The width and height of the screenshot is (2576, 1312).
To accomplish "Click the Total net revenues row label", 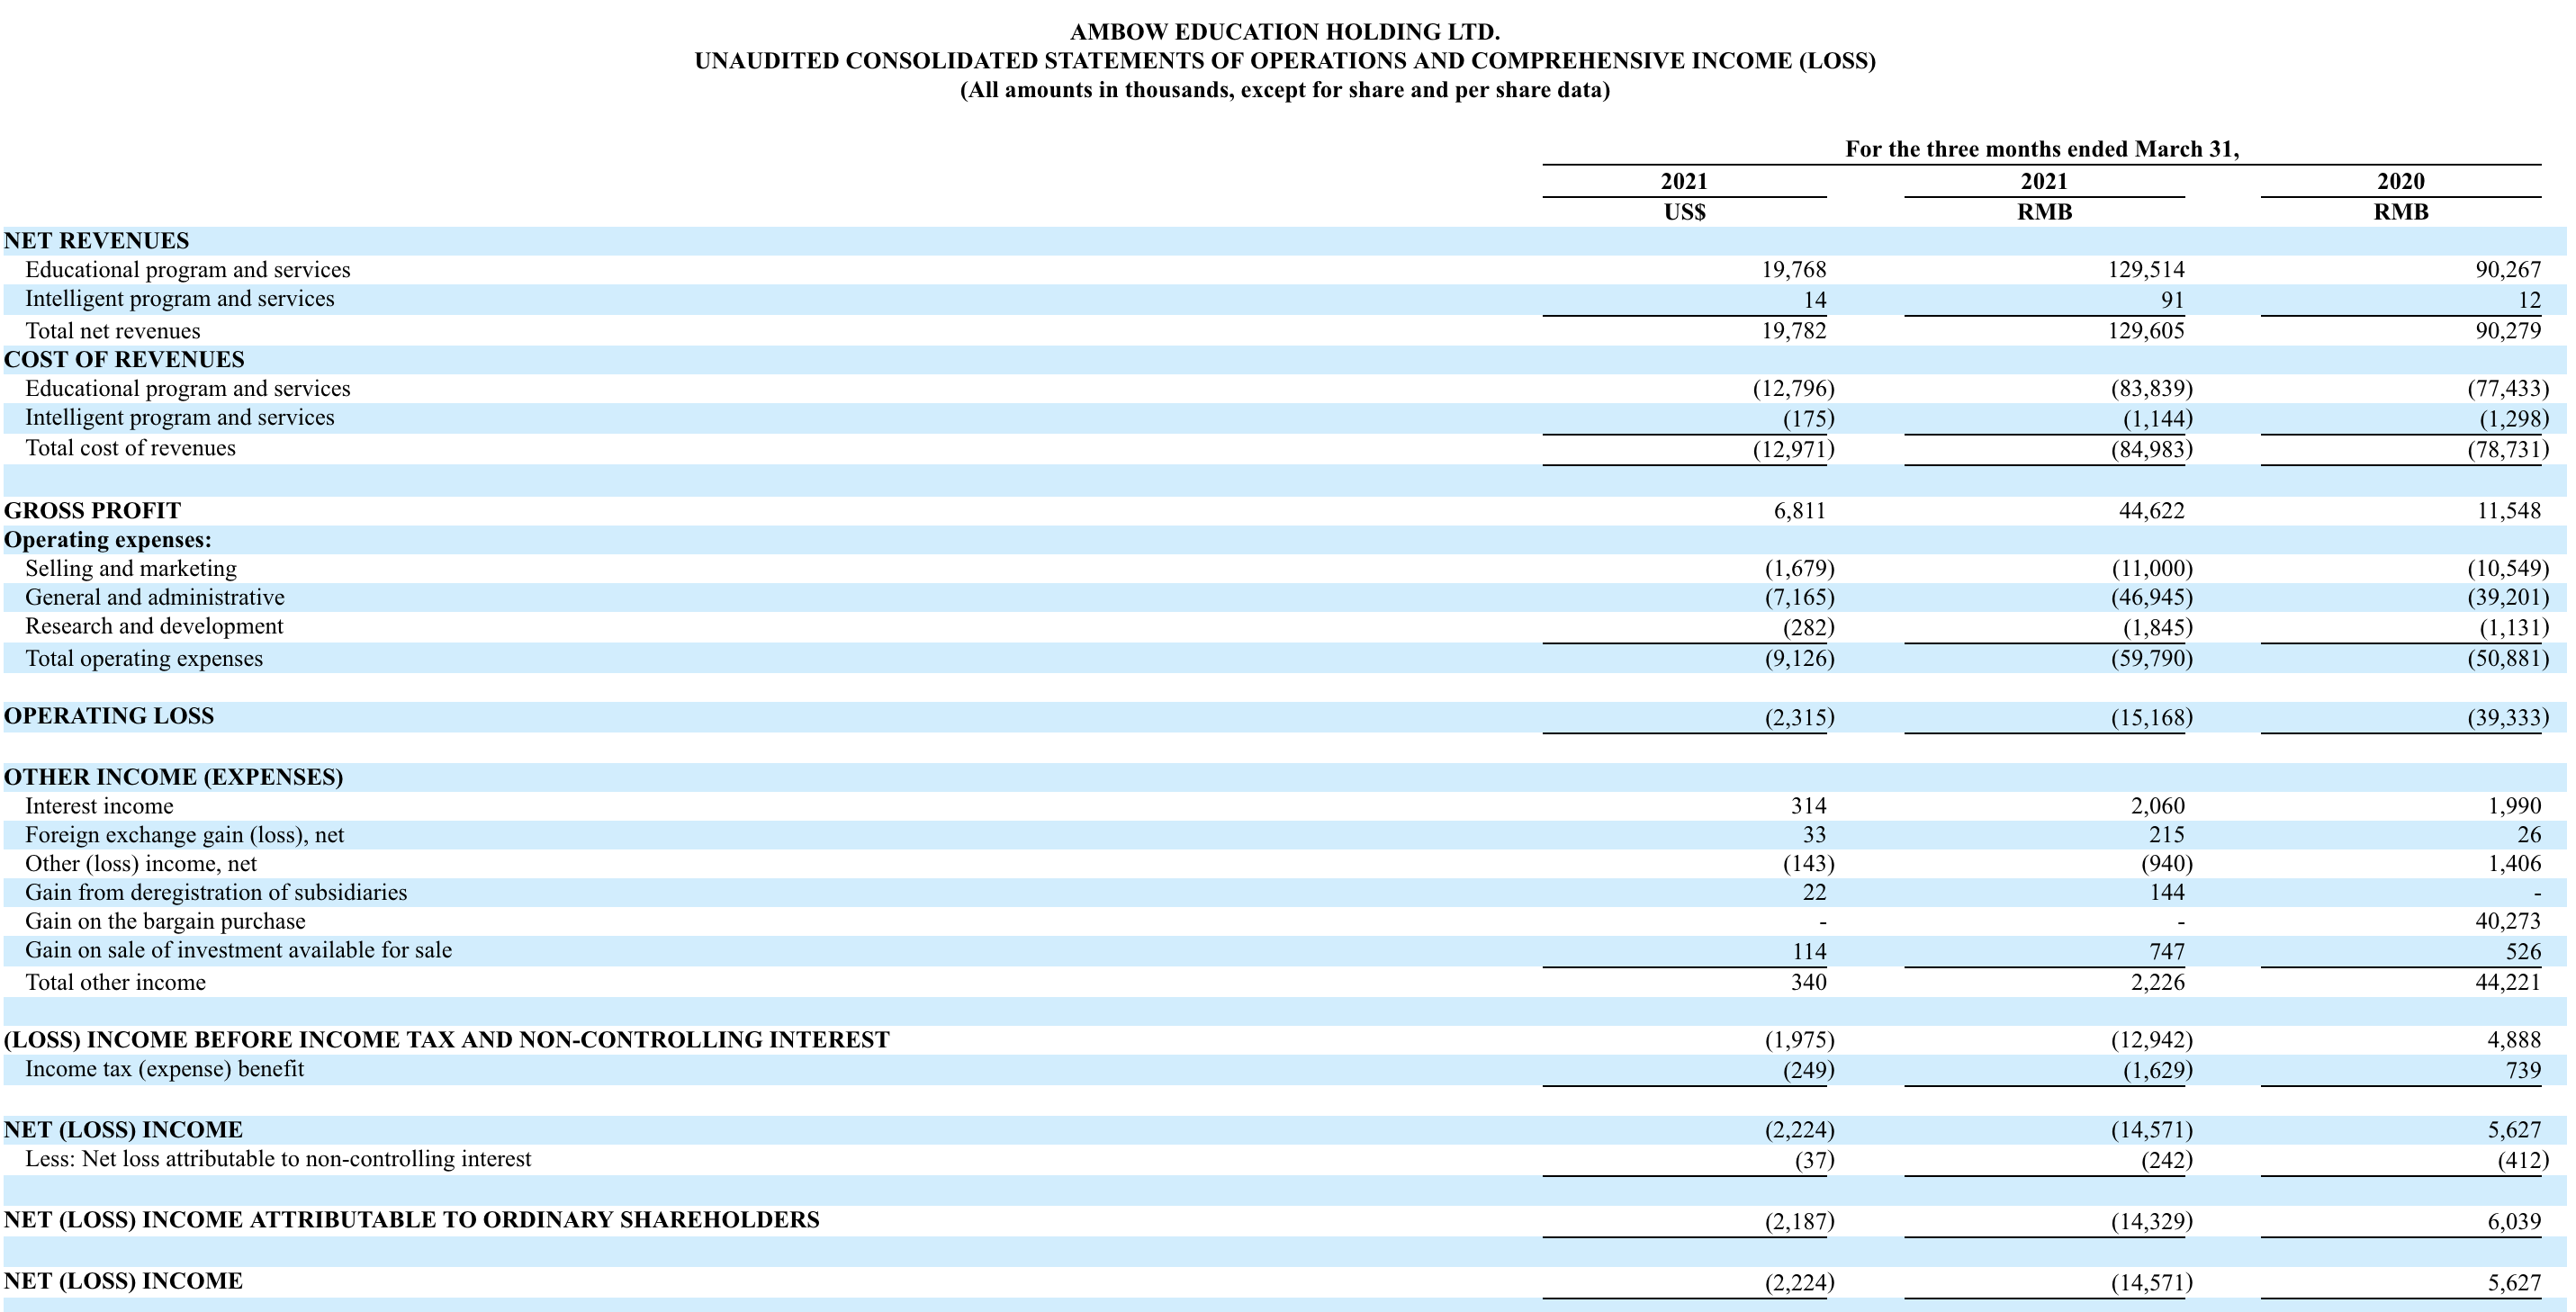I will point(112,331).
